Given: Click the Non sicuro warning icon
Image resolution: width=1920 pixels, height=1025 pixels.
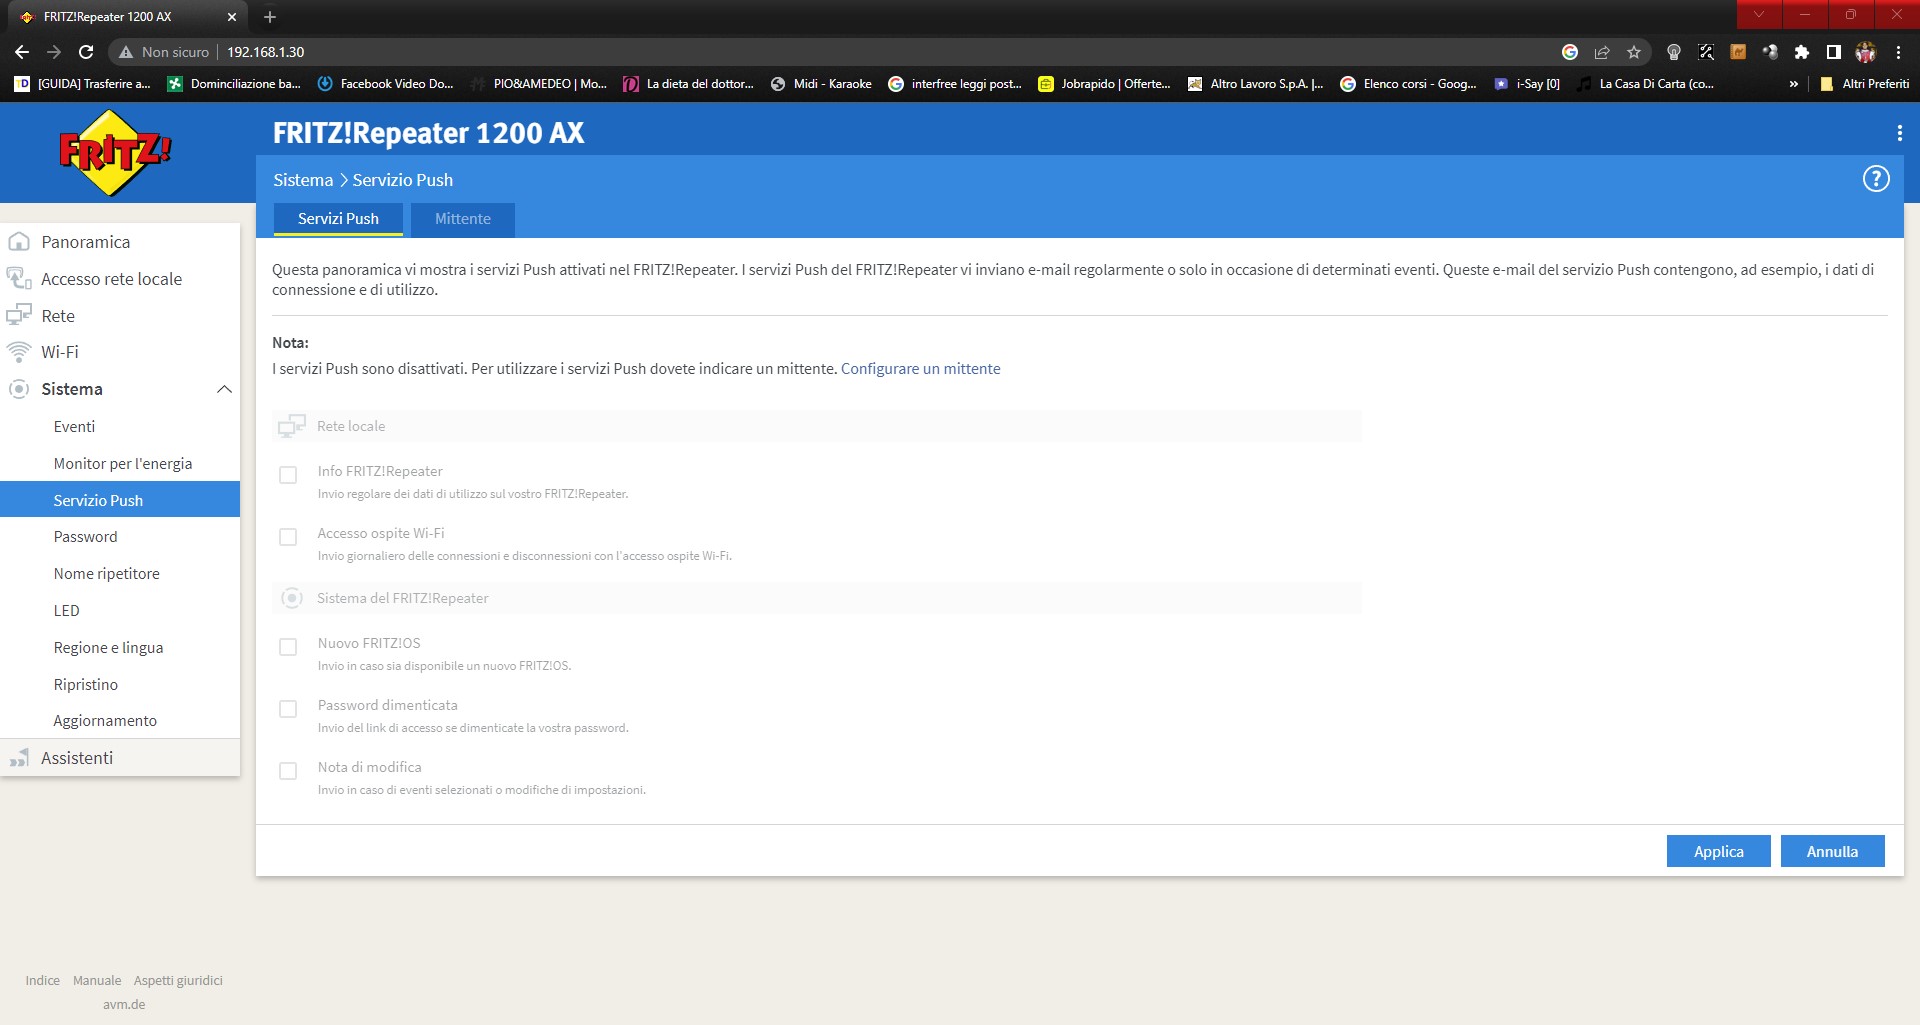Looking at the screenshot, I should (126, 52).
